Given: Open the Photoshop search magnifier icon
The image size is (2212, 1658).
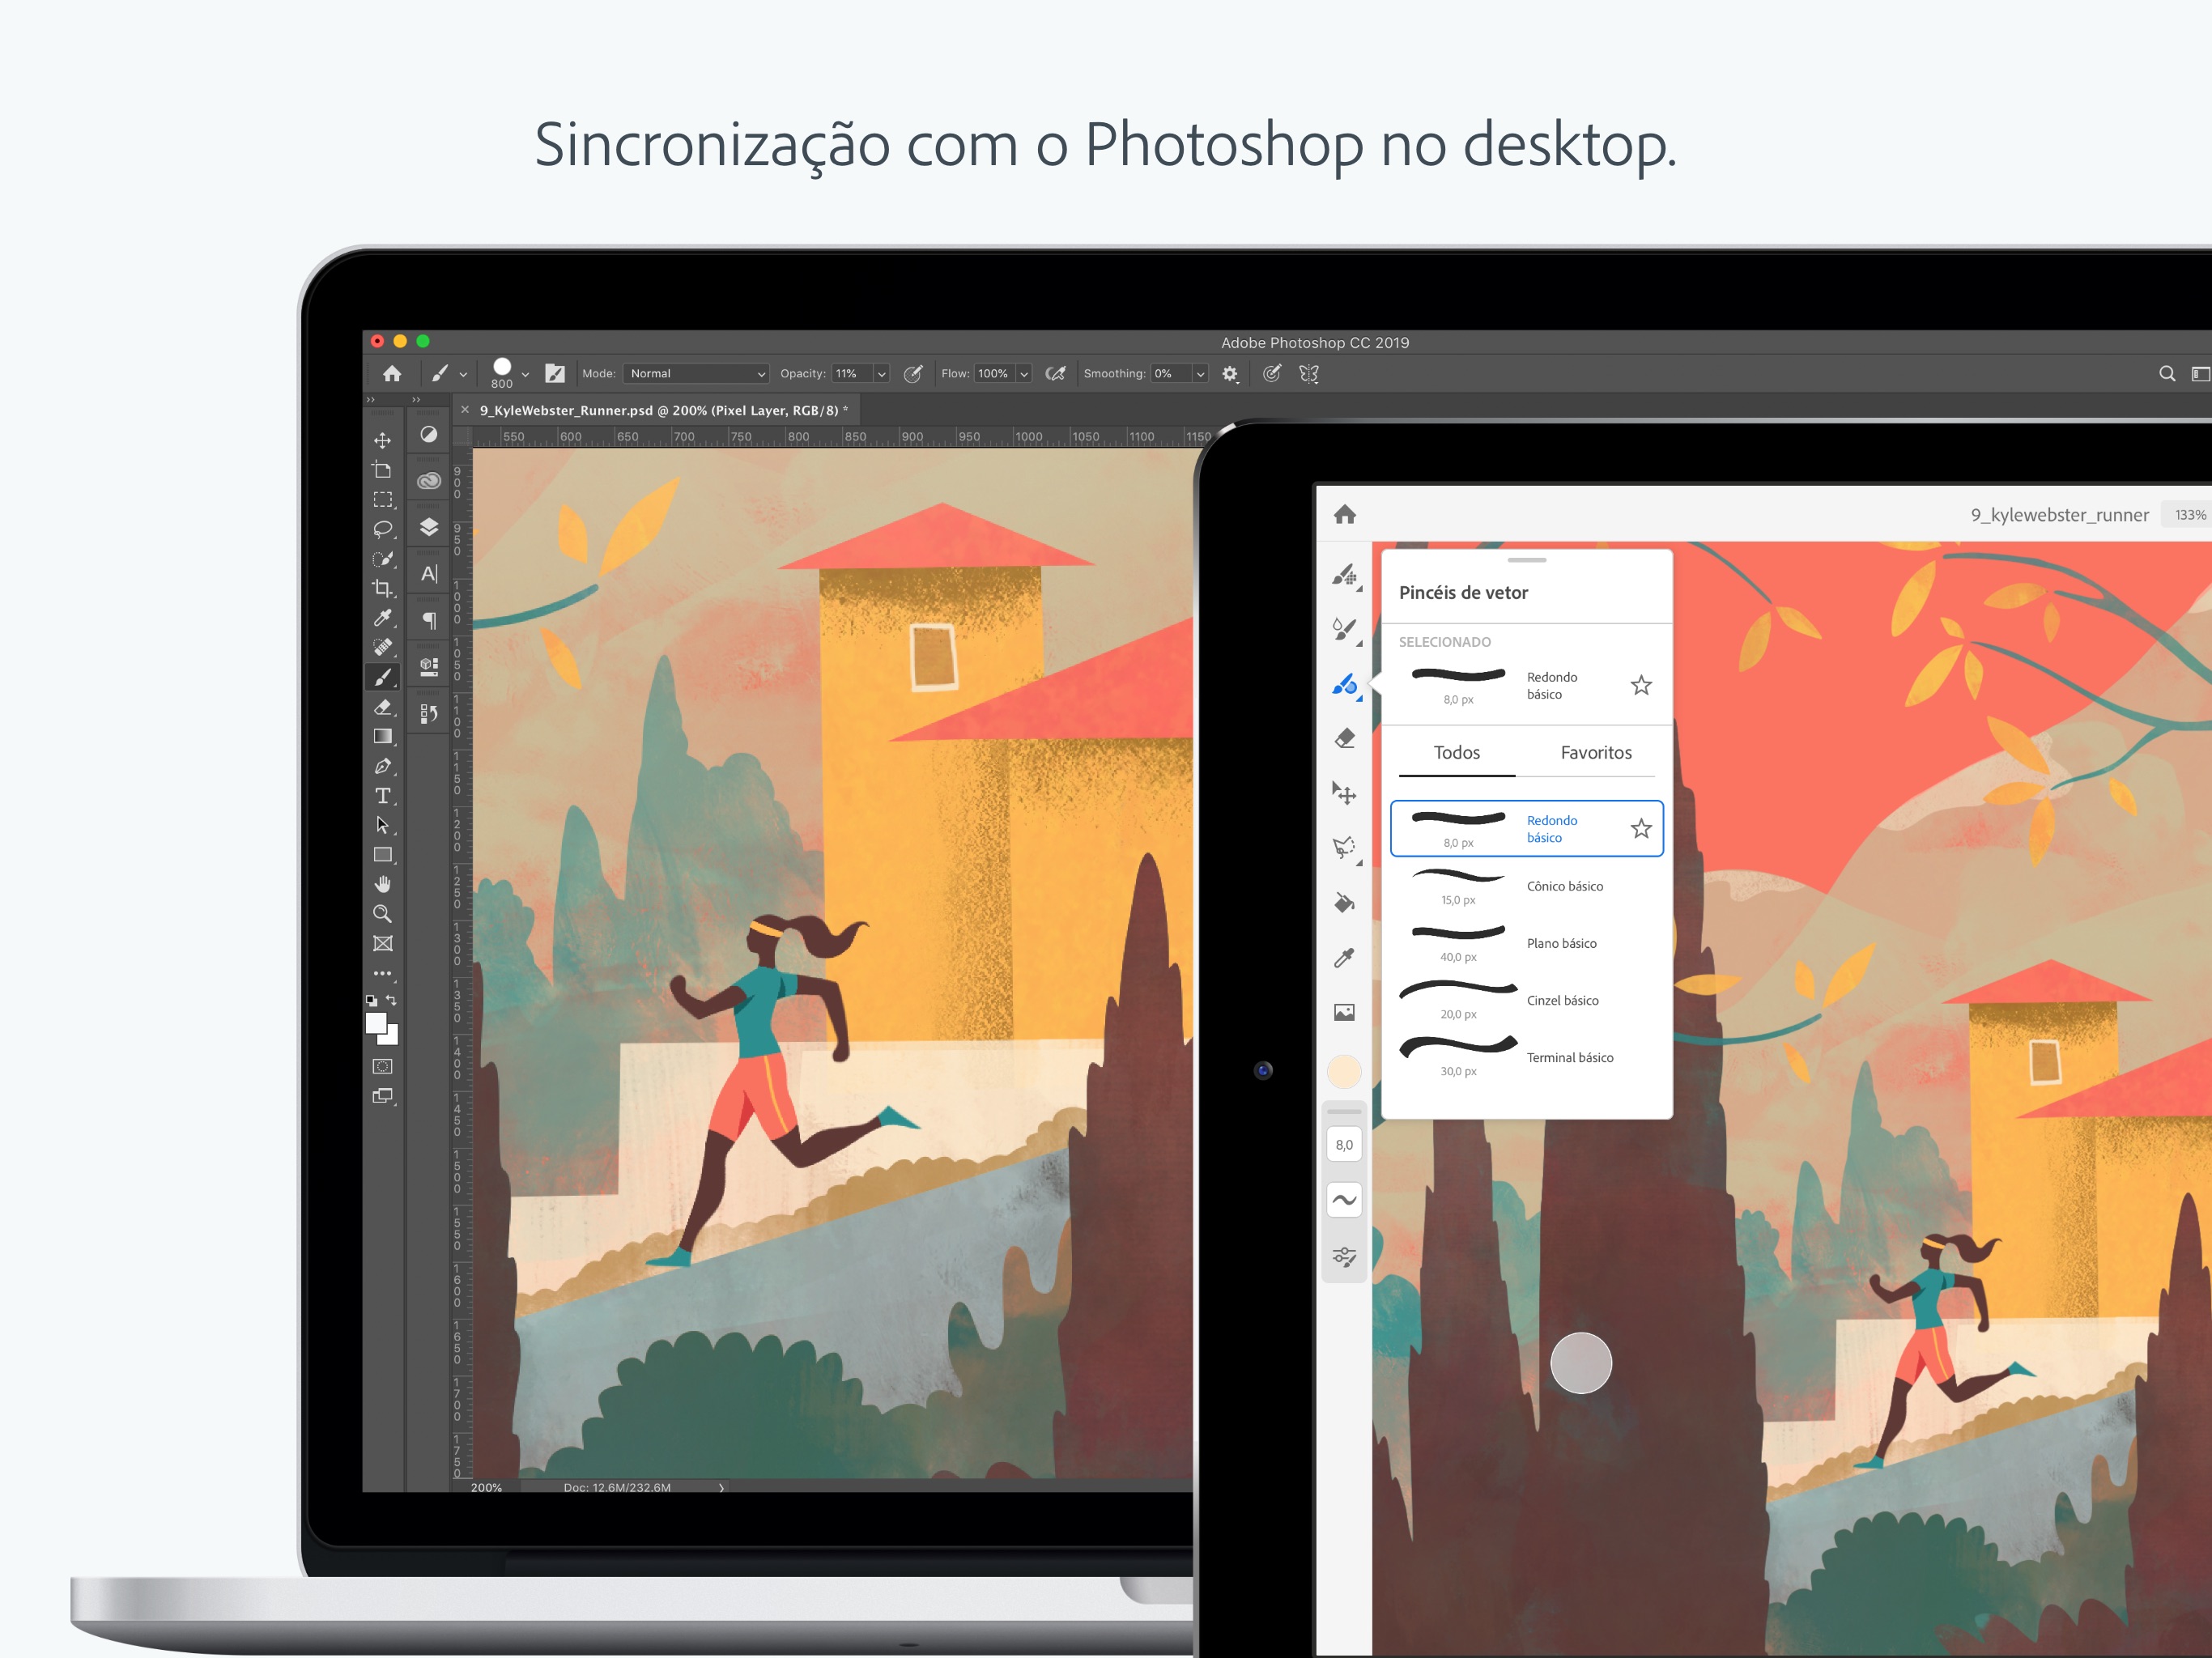Looking at the screenshot, I should [x=2166, y=373].
